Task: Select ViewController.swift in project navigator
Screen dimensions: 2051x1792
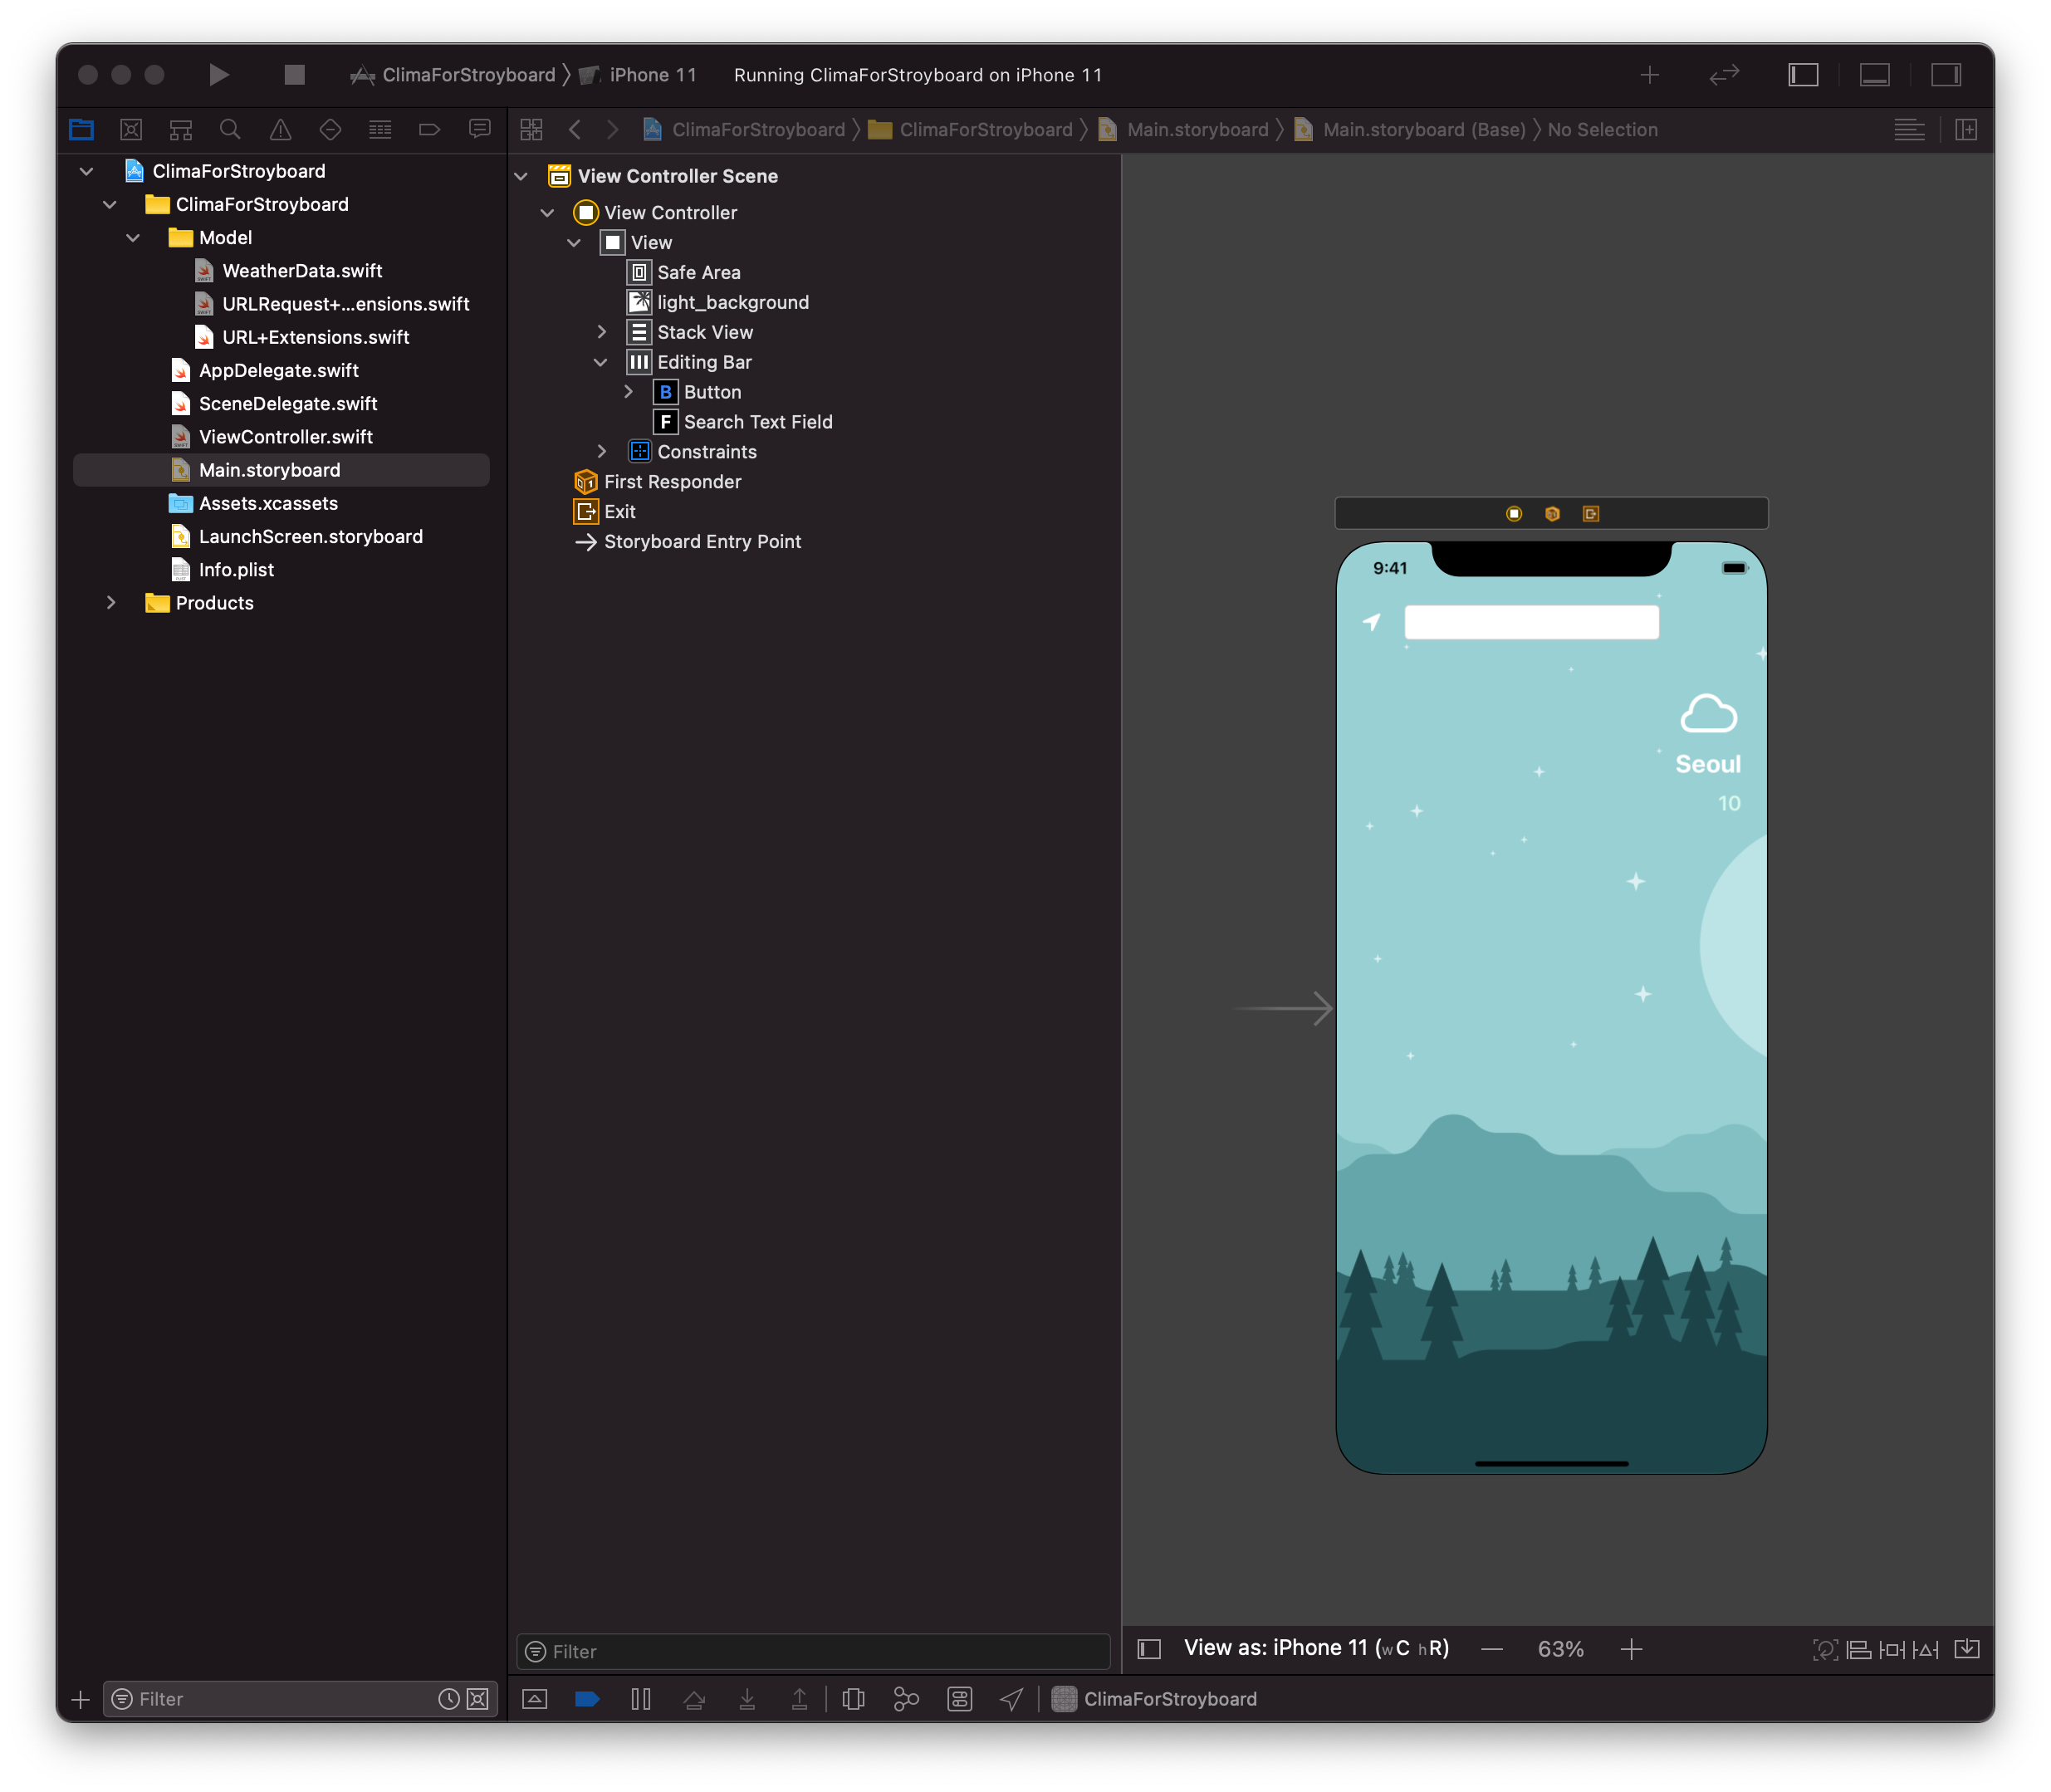Action: coord(285,437)
